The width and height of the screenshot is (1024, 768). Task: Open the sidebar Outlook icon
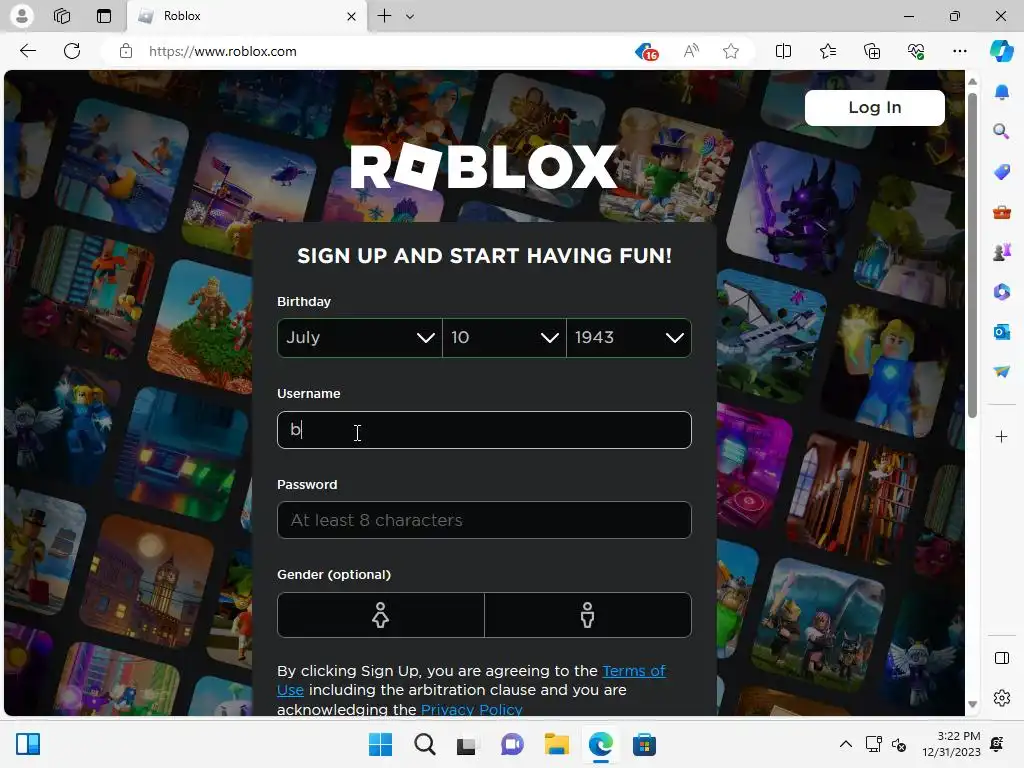(1001, 332)
